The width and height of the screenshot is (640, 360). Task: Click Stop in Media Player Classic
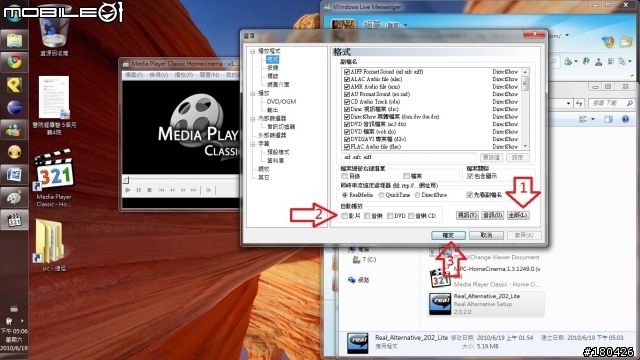tap(150, 190)
